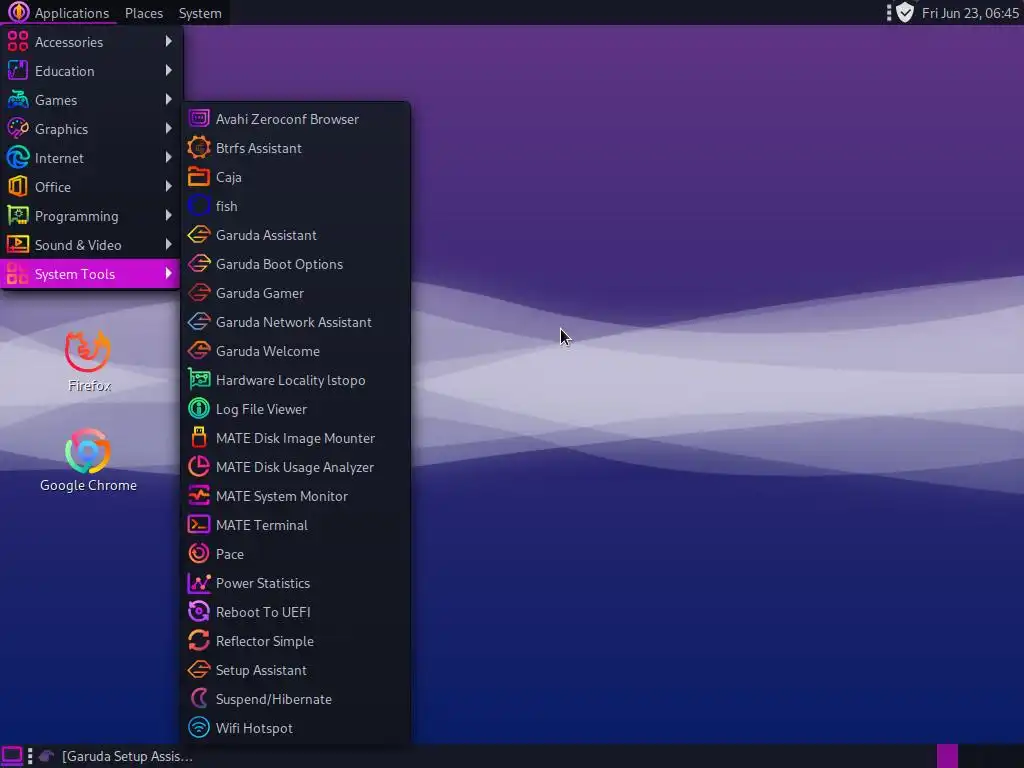Open Wifi Hotspot icon

(199, 728)
